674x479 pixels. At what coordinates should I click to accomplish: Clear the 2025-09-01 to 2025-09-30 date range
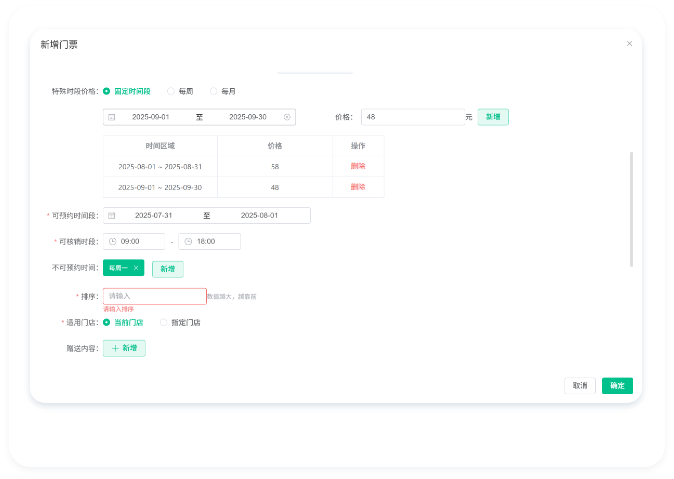point(287,117)
